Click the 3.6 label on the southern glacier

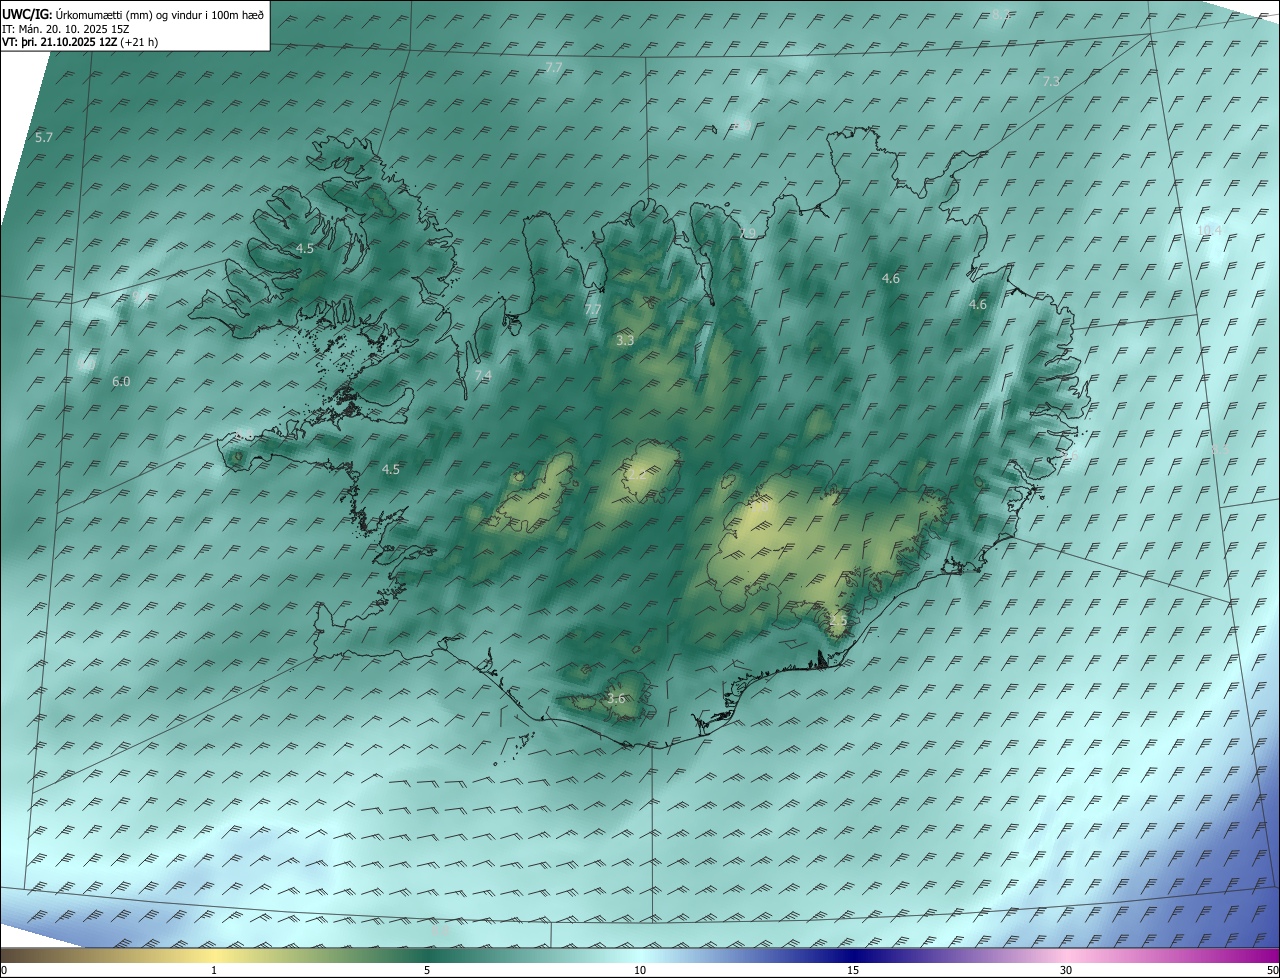pyautogui.click(x=616, y=698)
